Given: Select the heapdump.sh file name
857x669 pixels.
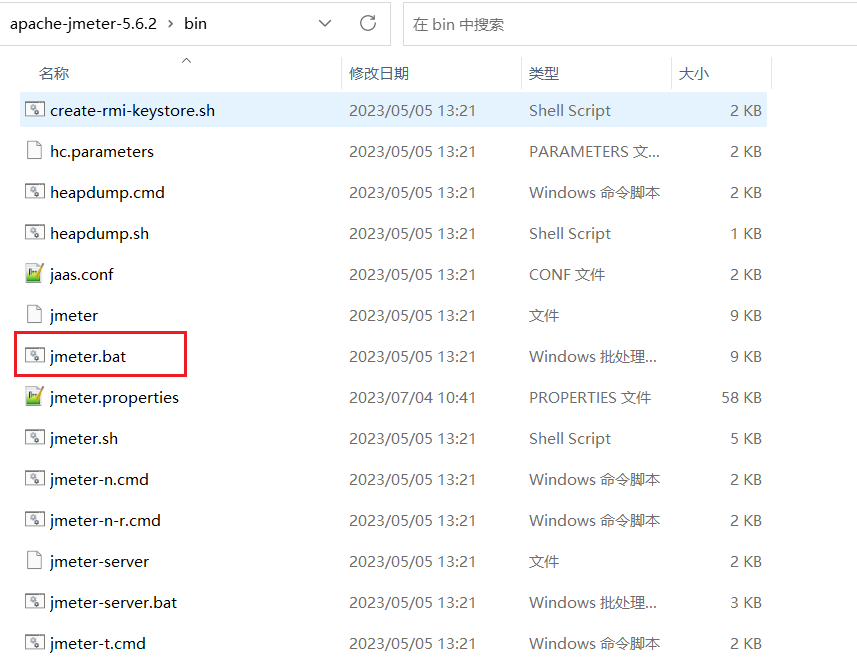Looking at the screenshot, I should click(x=99, y=234).
